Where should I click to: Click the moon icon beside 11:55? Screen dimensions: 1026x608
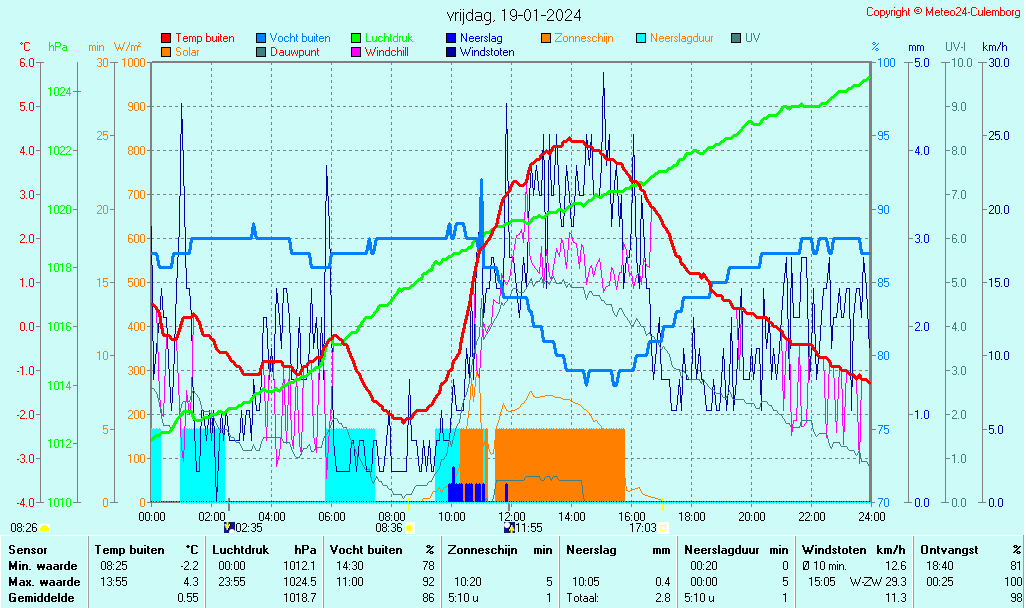510,527
